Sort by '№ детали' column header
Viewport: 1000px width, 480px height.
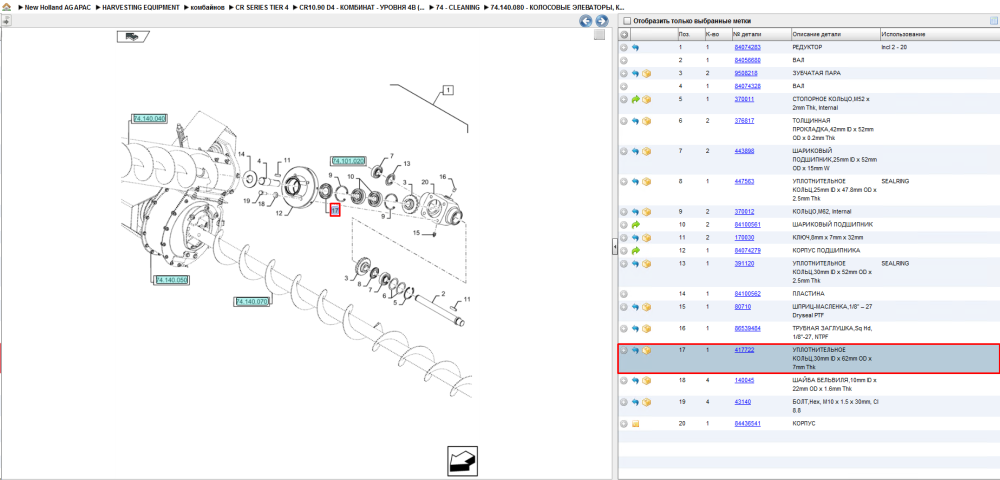tap(760, 34)
